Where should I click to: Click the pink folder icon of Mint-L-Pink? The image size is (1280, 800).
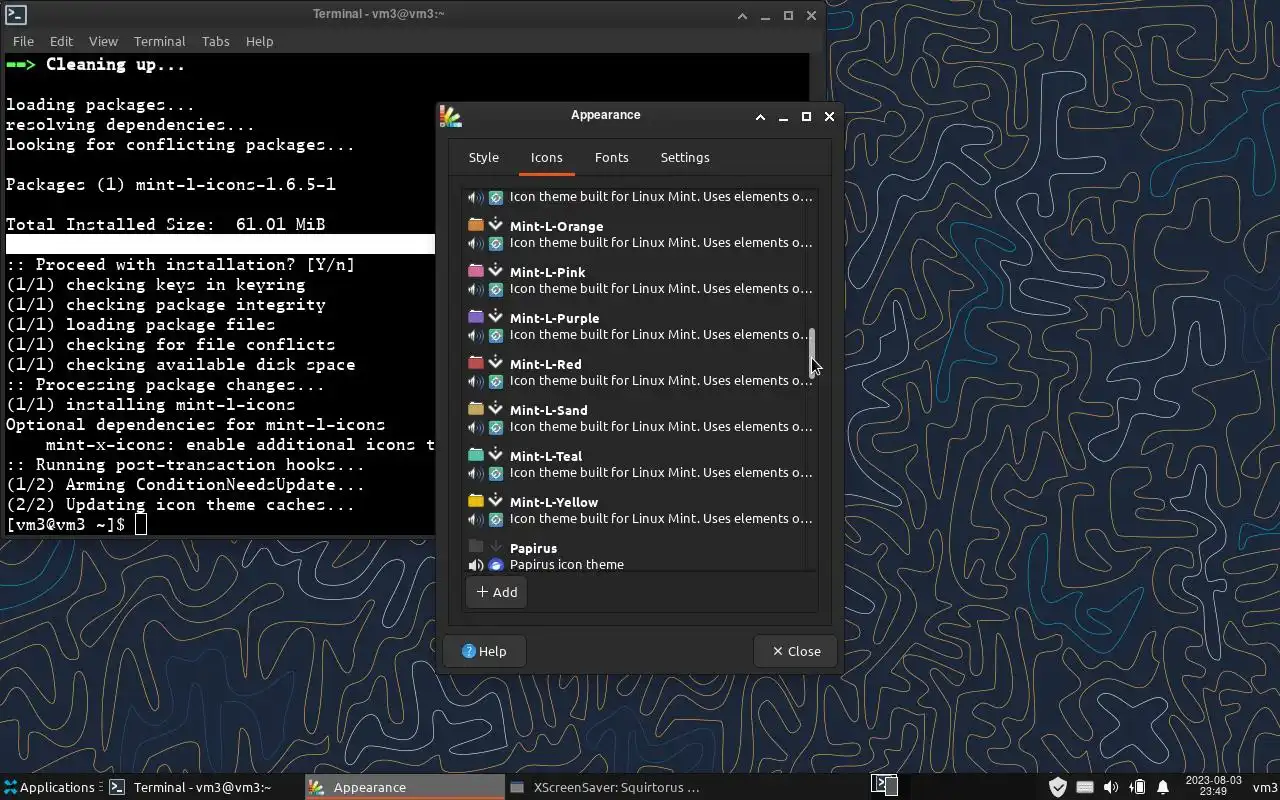click(476, 271)
